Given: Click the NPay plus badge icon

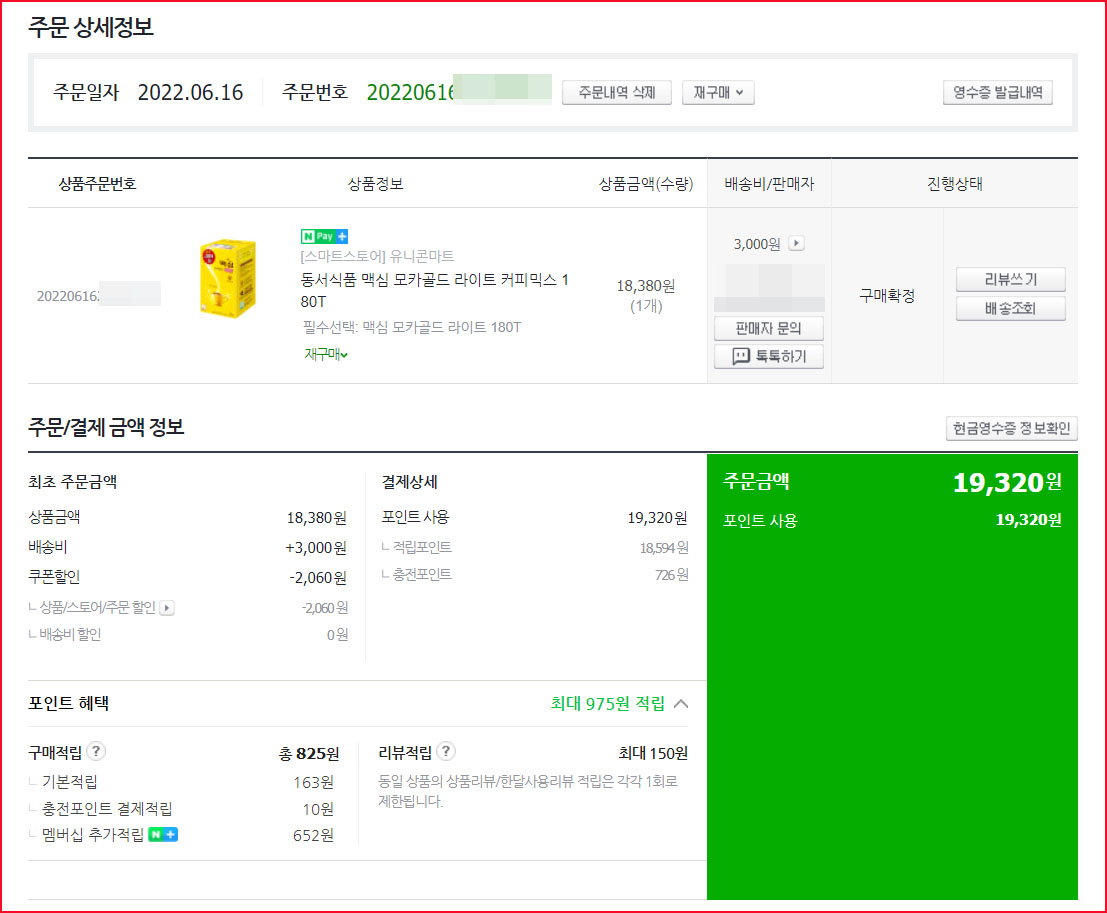Looking at the screenshot, I should click(x=324, y=236).
